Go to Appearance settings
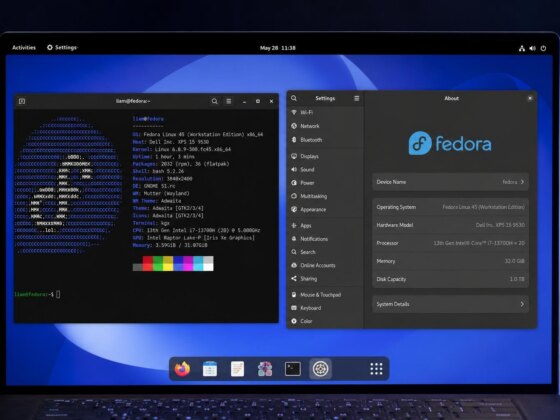Image resolution: width=560 pixels, height=420 pixels. tap(325, 210)
